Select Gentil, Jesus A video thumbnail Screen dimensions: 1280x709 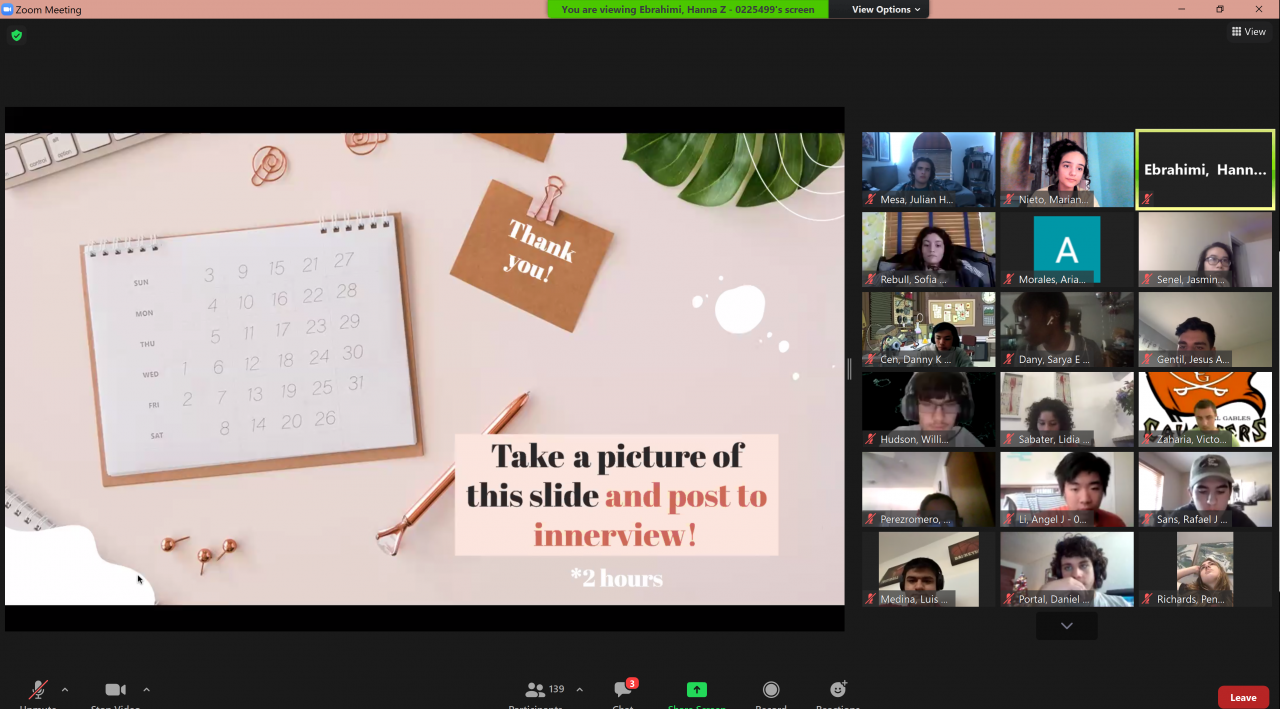(x=1205, y=330)
